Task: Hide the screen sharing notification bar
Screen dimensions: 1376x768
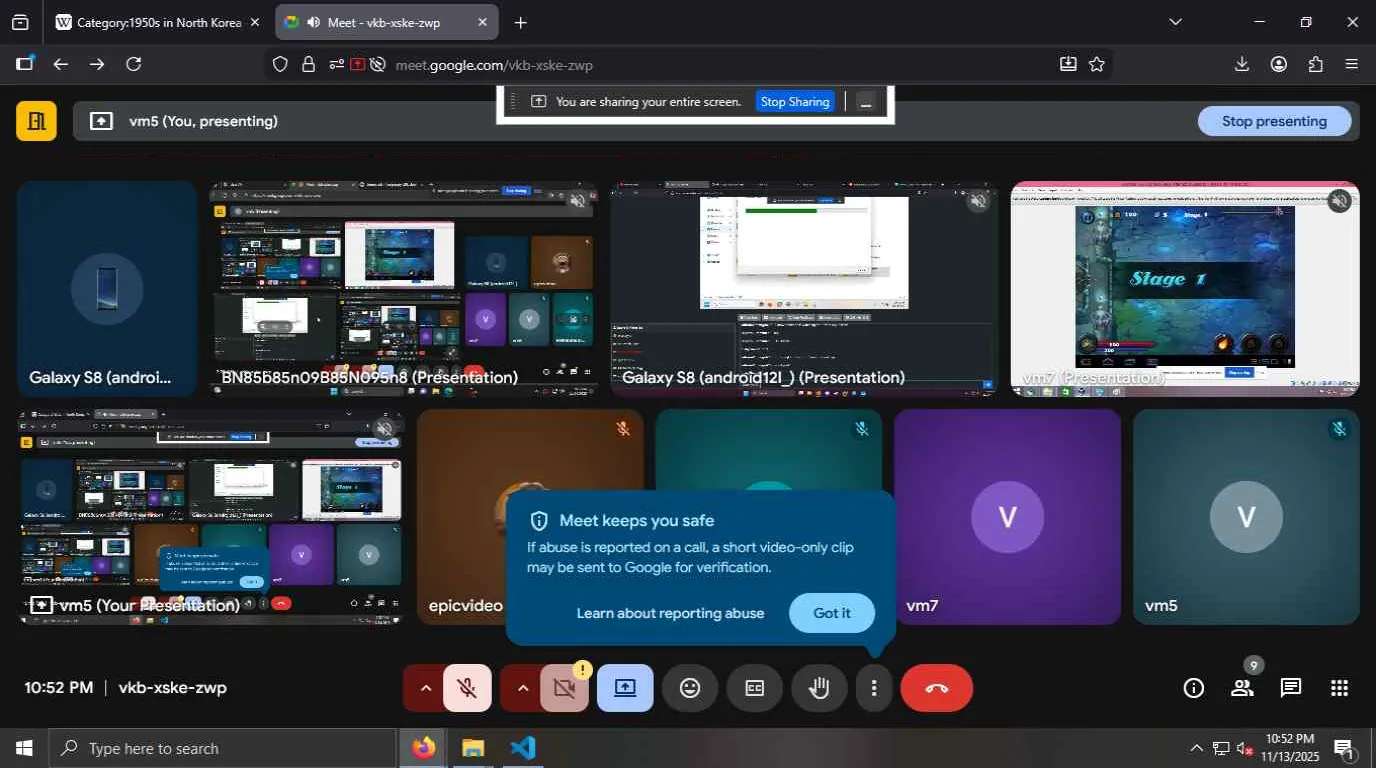Action: click(866, 101)
